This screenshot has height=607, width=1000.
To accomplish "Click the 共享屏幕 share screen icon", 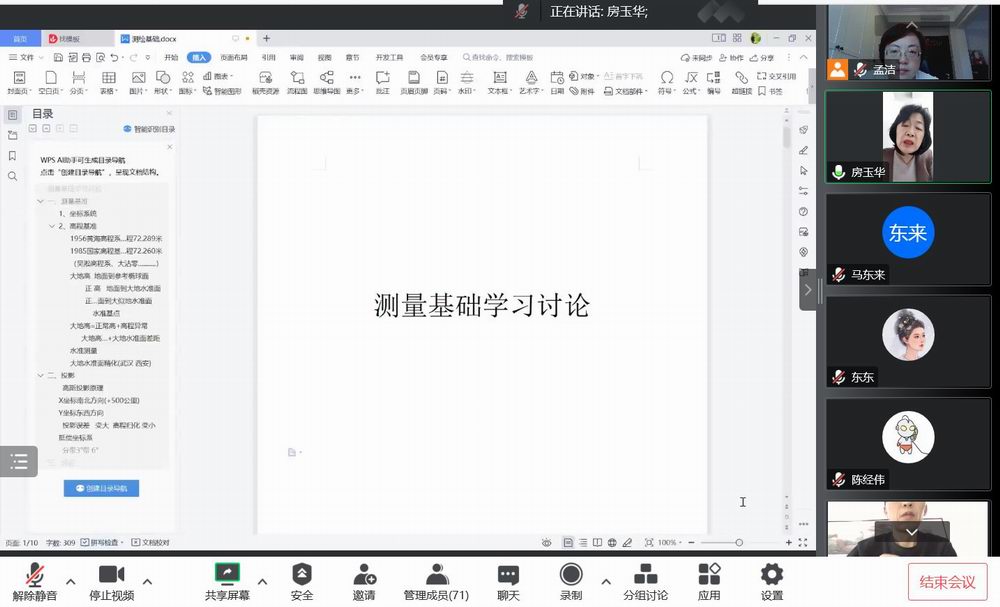I will (227, 574).
